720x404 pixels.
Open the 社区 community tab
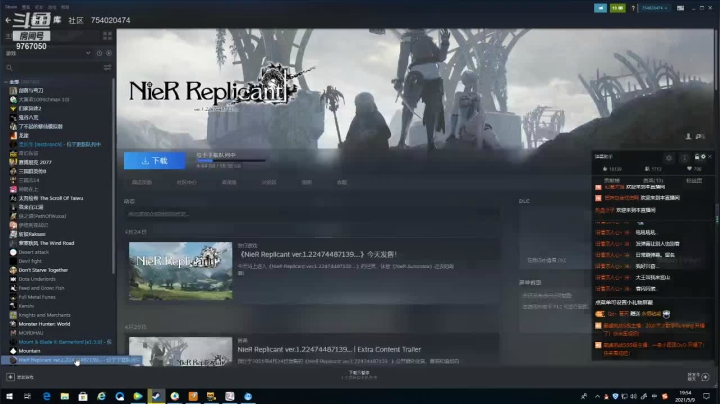[x=76, y=20]
